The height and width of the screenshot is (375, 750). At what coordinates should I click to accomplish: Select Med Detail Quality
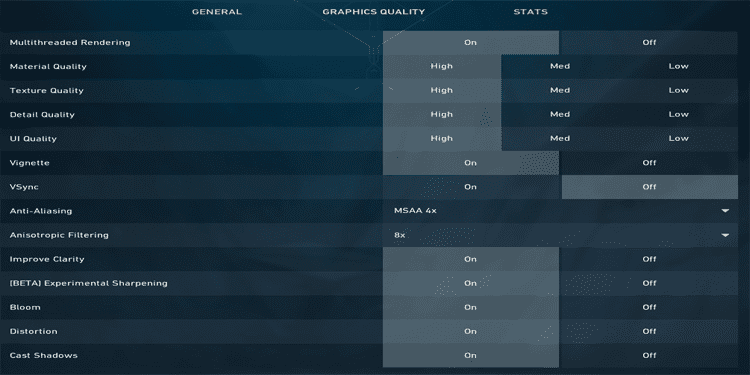pyautogui.click(x=560, y=114)
